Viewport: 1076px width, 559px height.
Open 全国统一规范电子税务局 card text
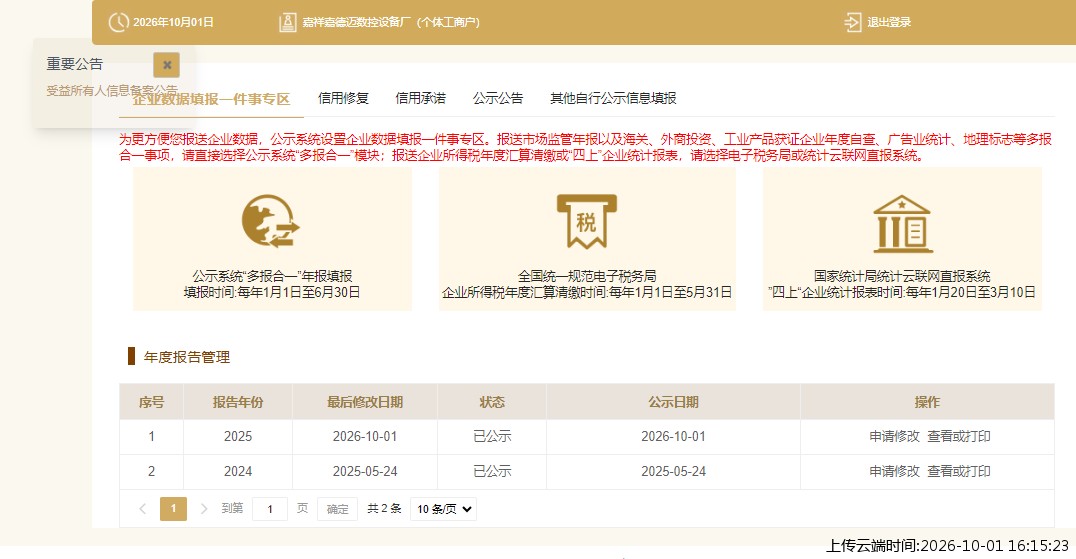(x=587, y=276)
